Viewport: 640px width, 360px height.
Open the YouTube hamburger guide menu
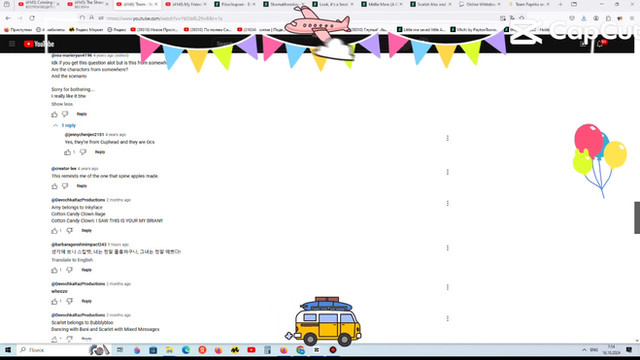12,44
